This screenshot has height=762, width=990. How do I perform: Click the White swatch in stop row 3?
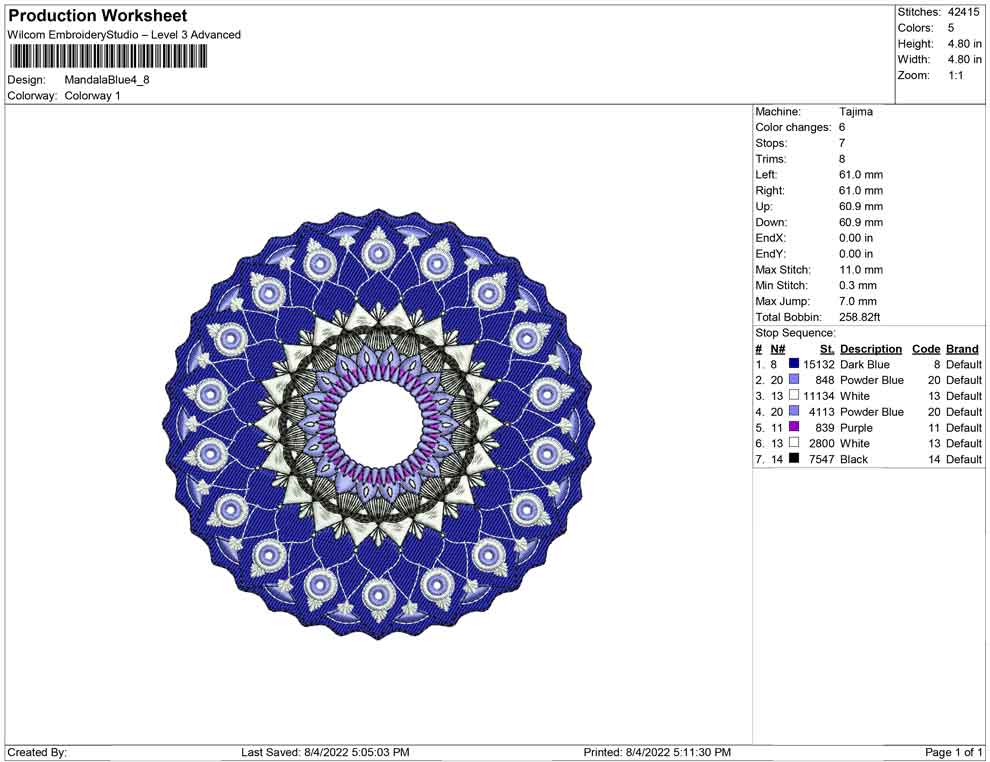[794, 395]
